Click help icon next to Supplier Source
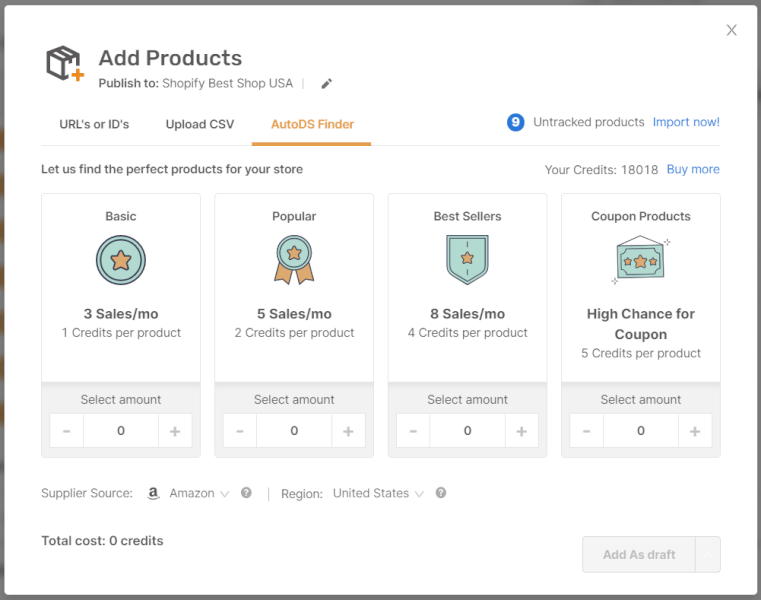The width and height of the screenshot is (761, 600). 247,493
